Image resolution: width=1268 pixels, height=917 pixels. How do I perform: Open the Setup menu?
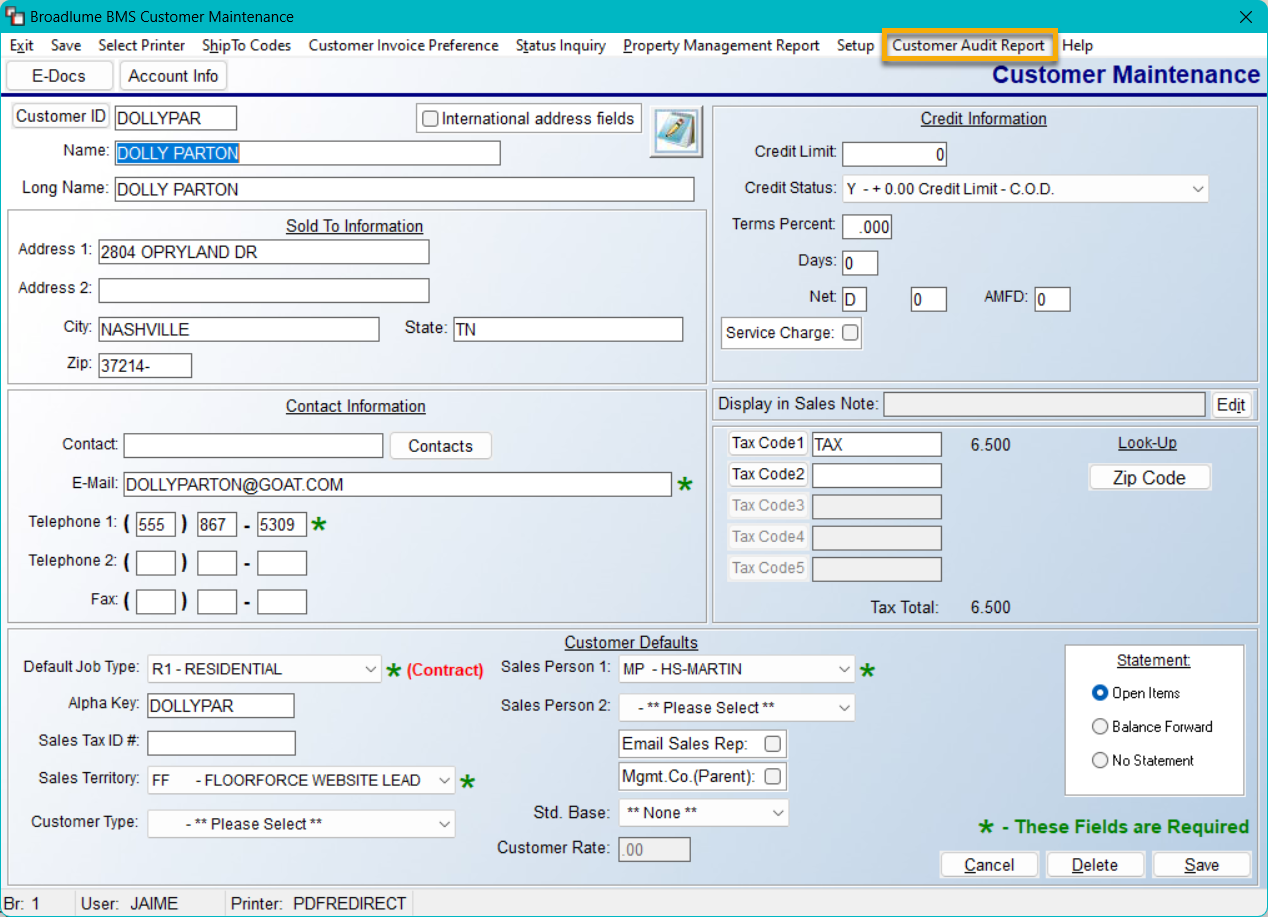pos(855,46)
